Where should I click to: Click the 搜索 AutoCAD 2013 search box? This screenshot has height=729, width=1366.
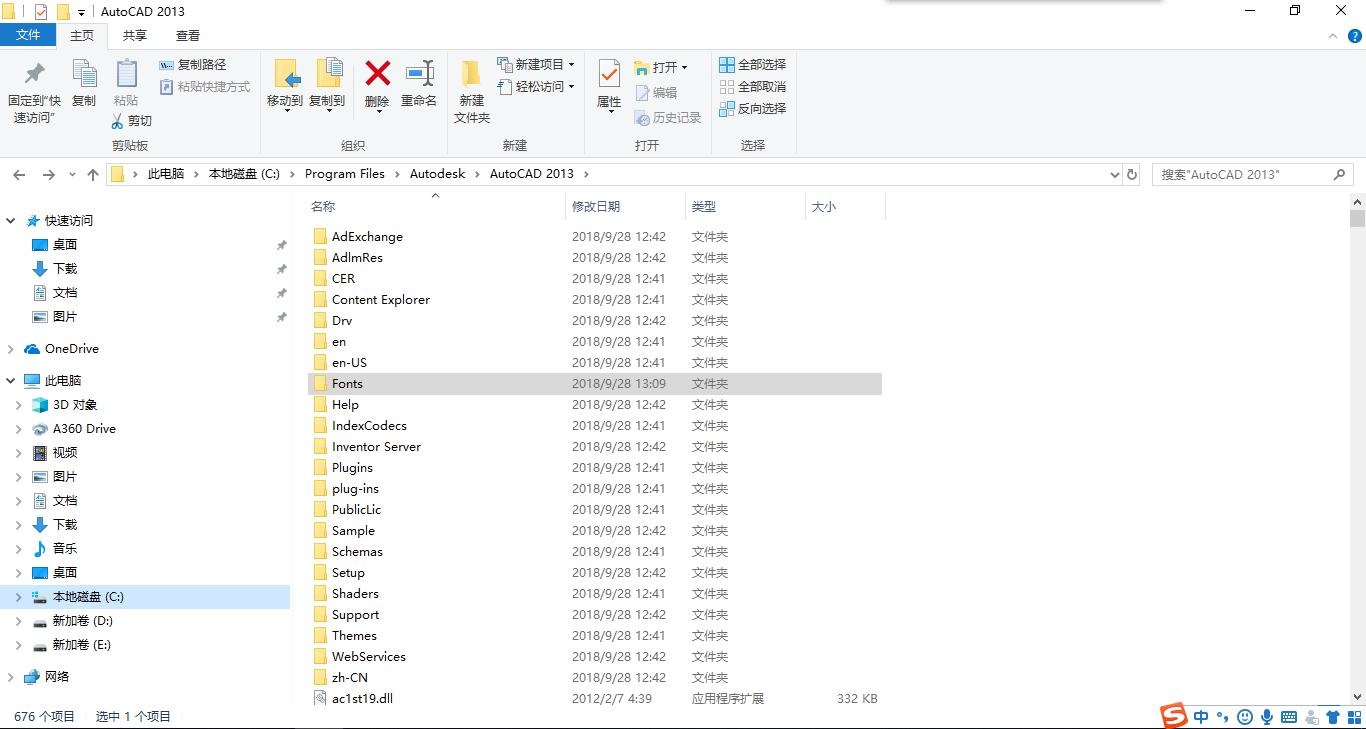(1250, 174)
